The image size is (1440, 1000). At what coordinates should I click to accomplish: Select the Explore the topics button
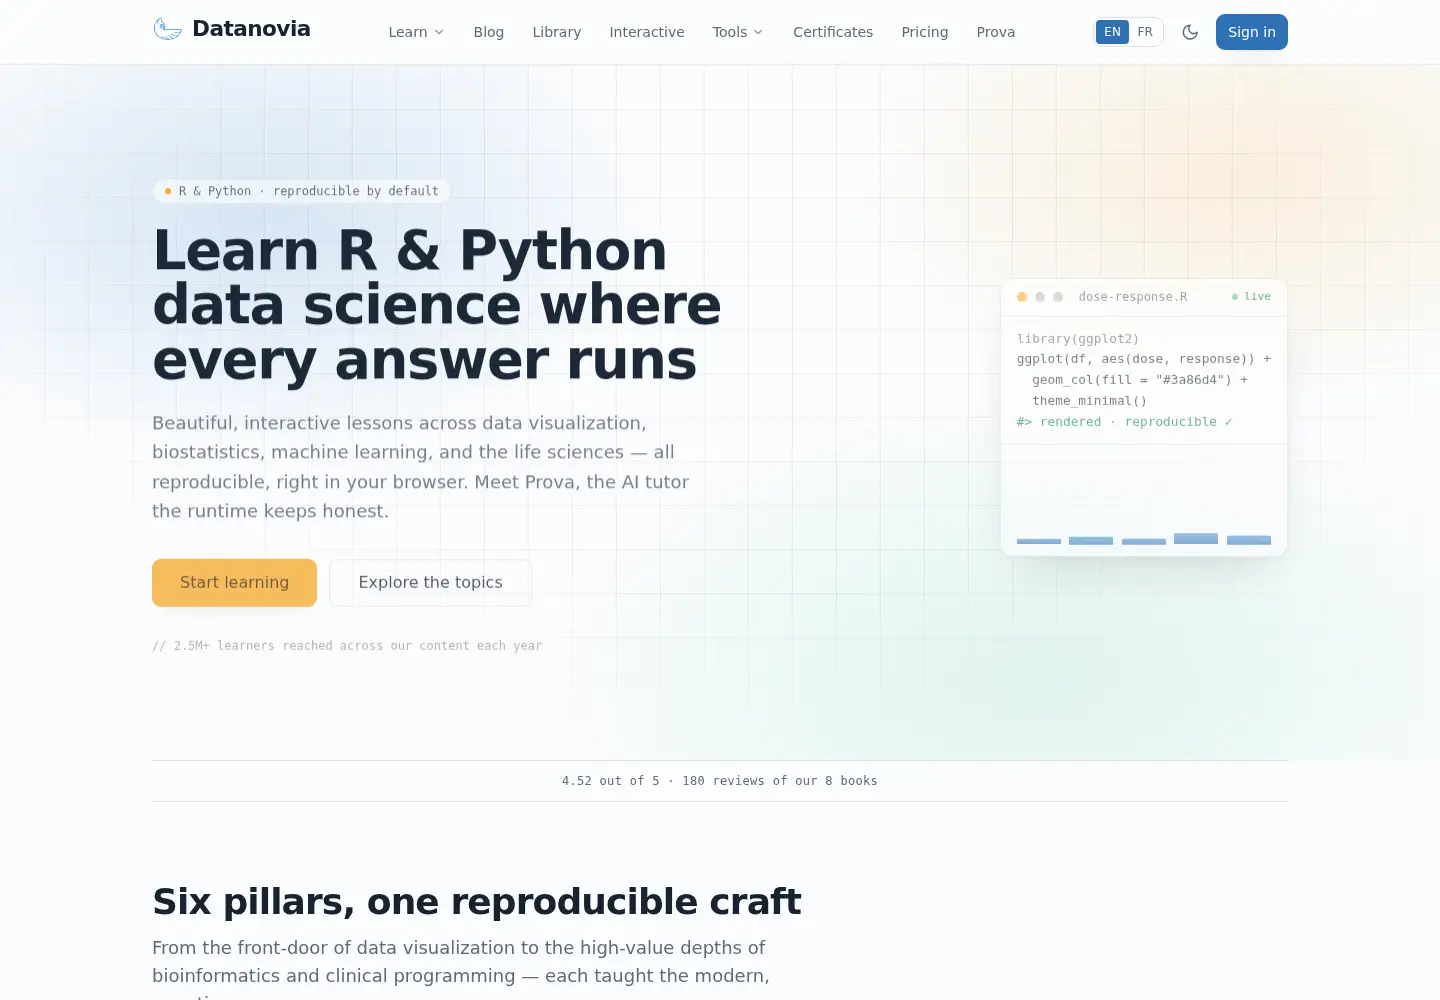(x=431, y=582)
